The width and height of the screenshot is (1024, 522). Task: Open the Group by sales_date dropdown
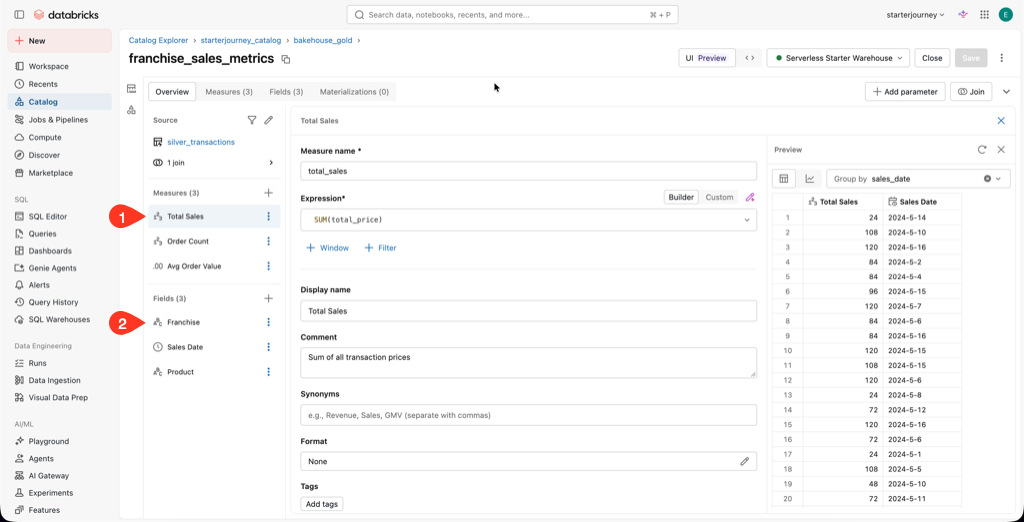pyautogui.click(x=918, y=178)
